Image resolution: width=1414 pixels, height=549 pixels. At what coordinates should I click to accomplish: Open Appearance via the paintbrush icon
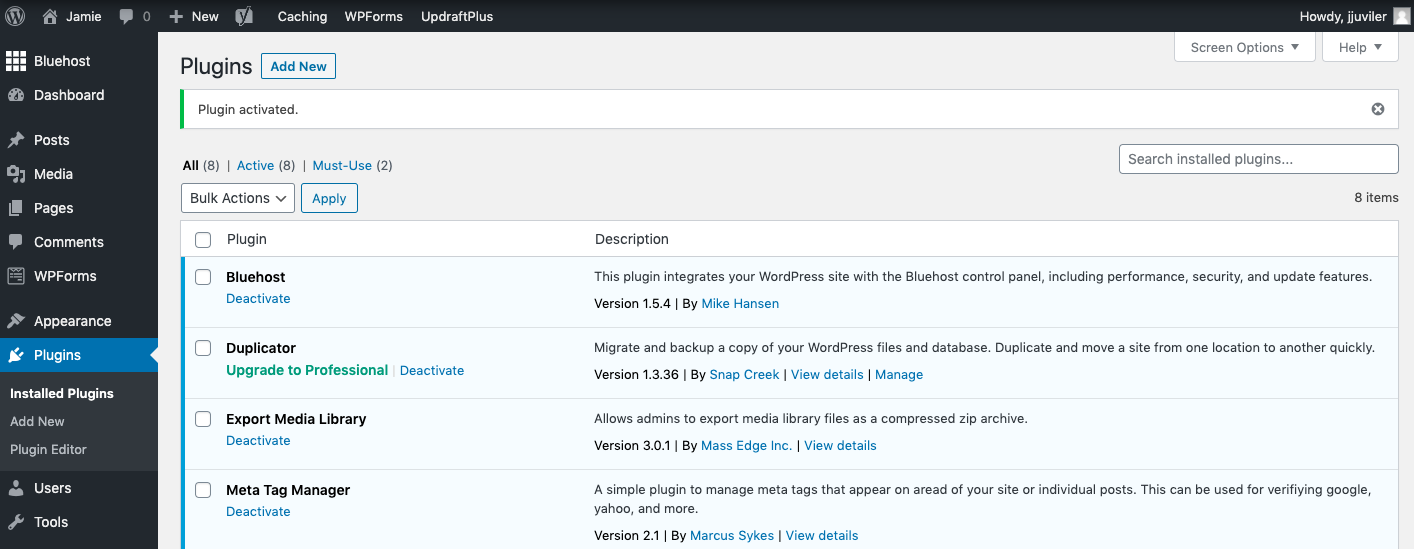pos(16,321)
